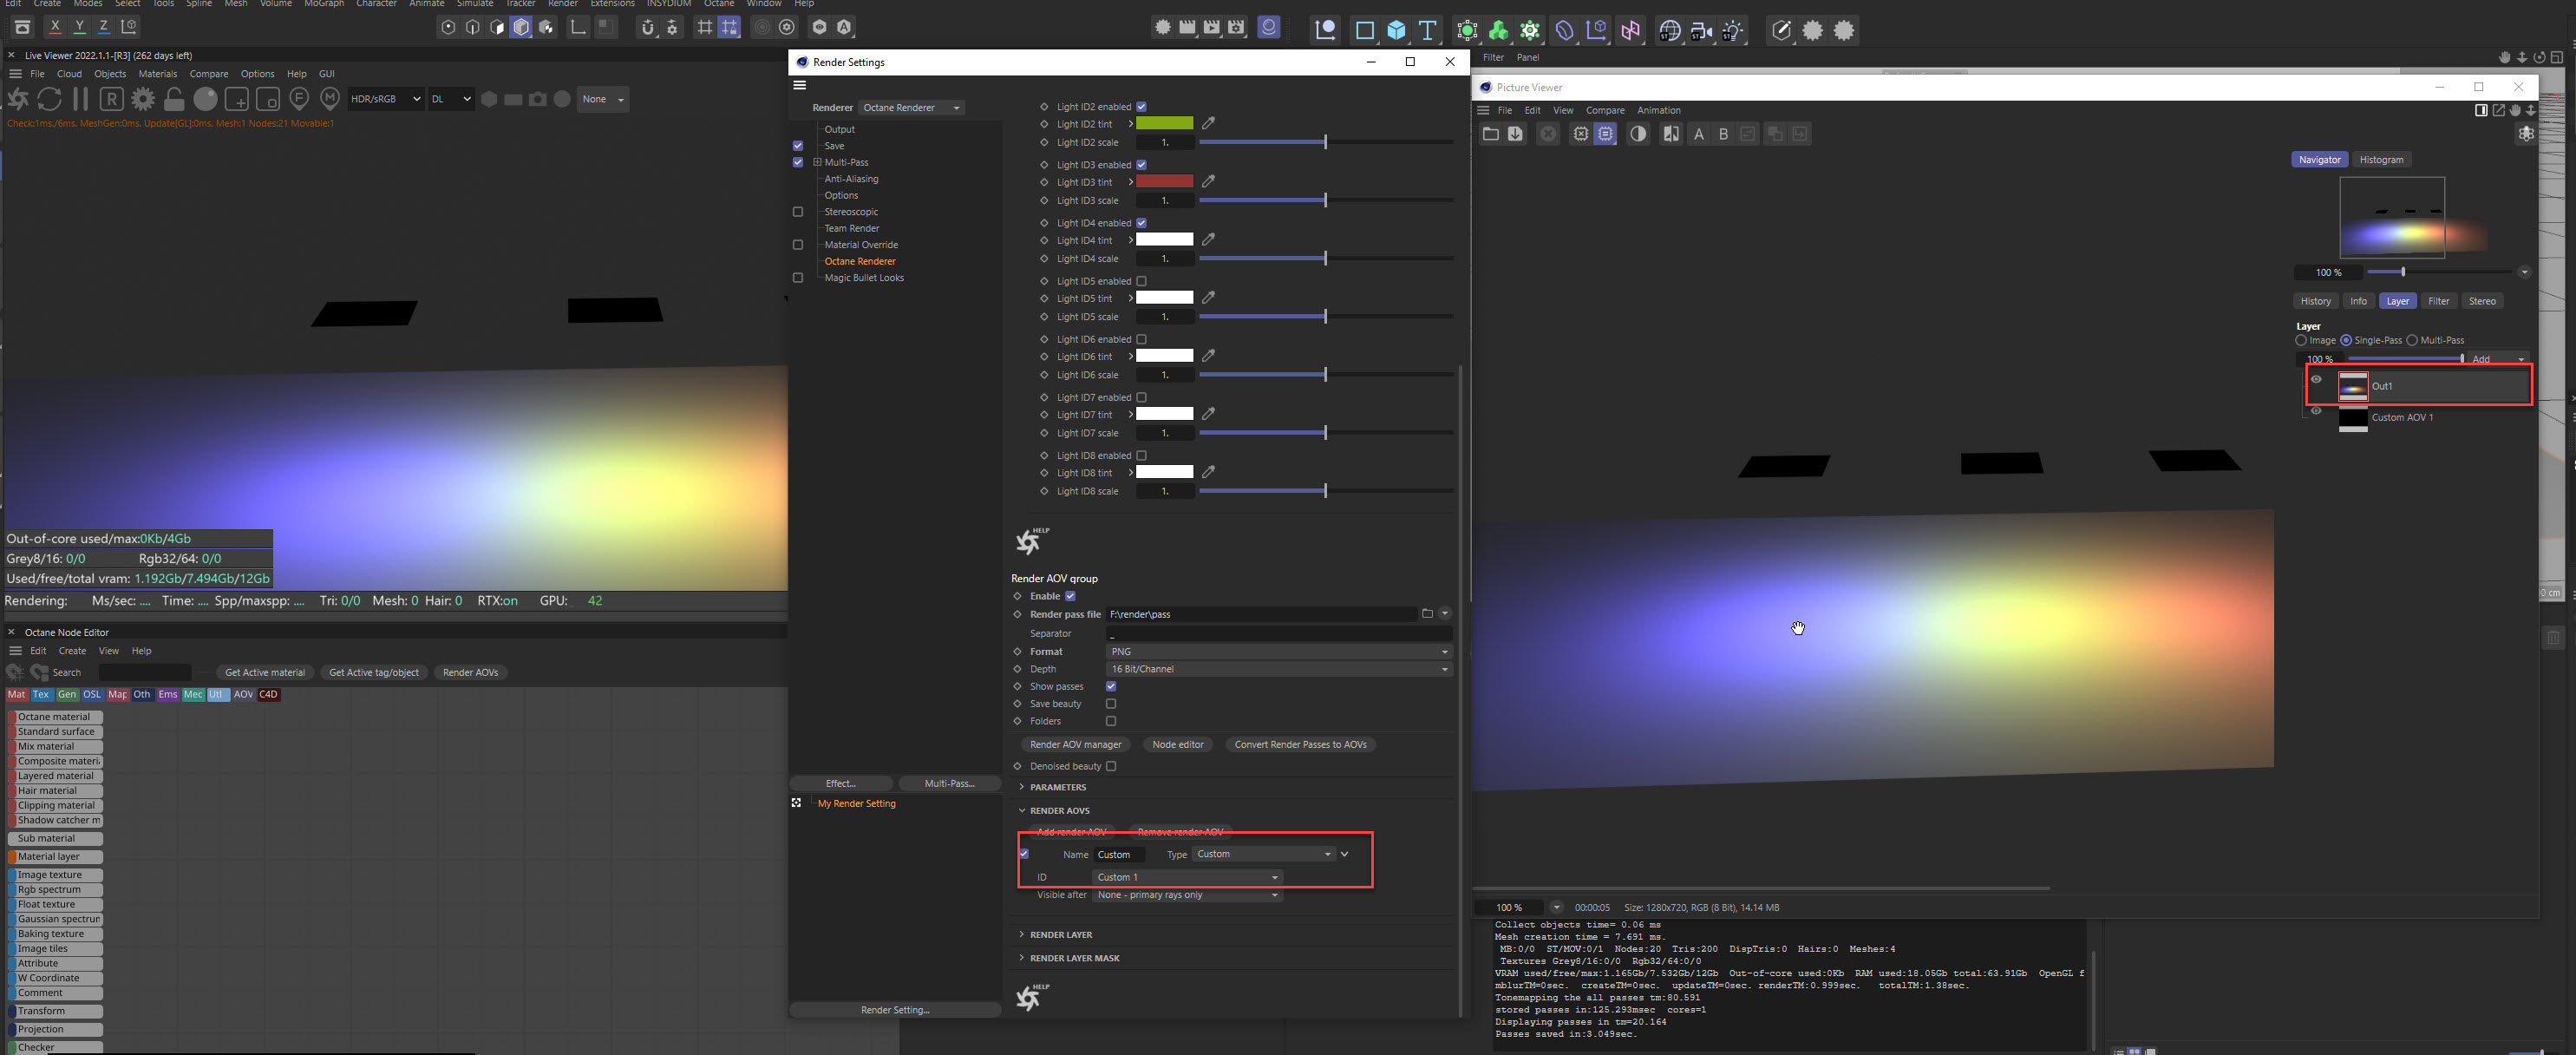2576x1055 pixels.
Task: Click the Octane send scene icon in Live Viewer
Action: point(18,99)
